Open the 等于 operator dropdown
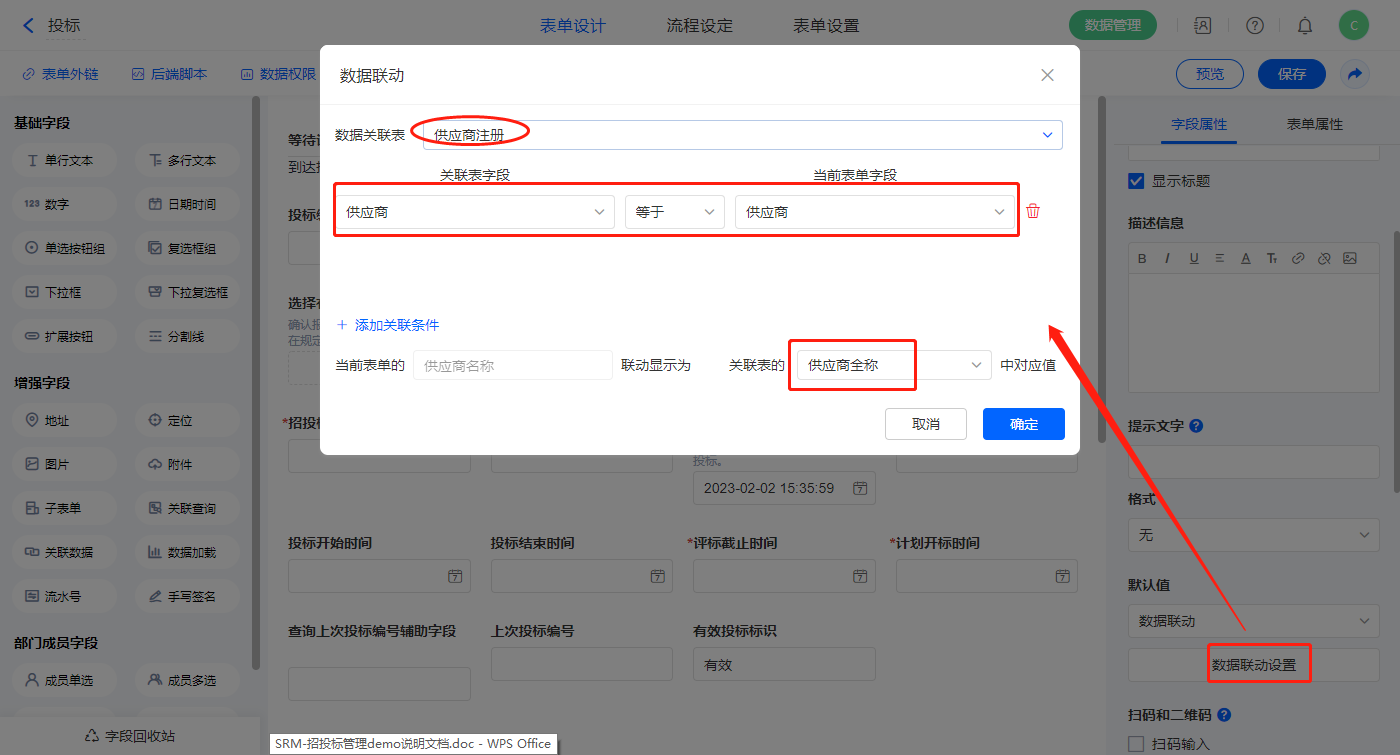This screenshot has height=755, width=1400. click(674, 212)
